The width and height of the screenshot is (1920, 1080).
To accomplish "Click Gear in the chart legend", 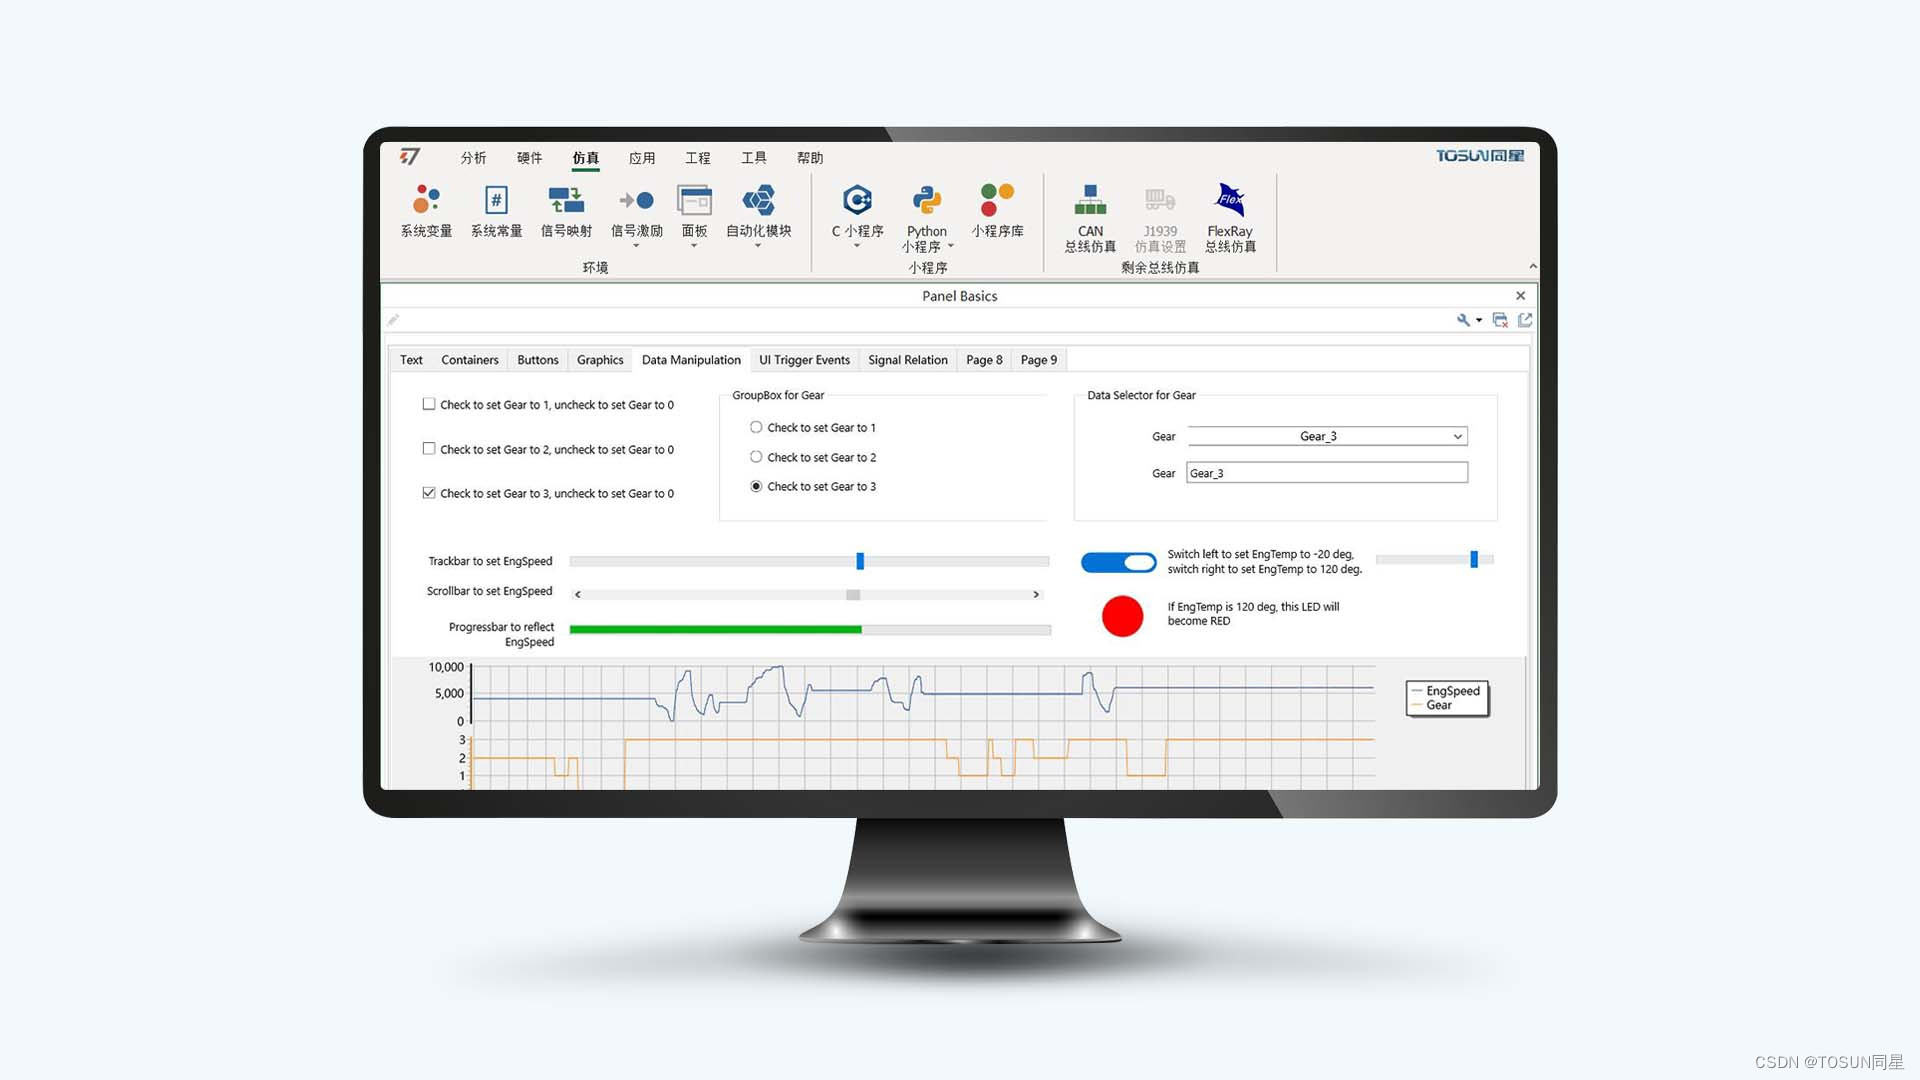I will pos(1438,705).
